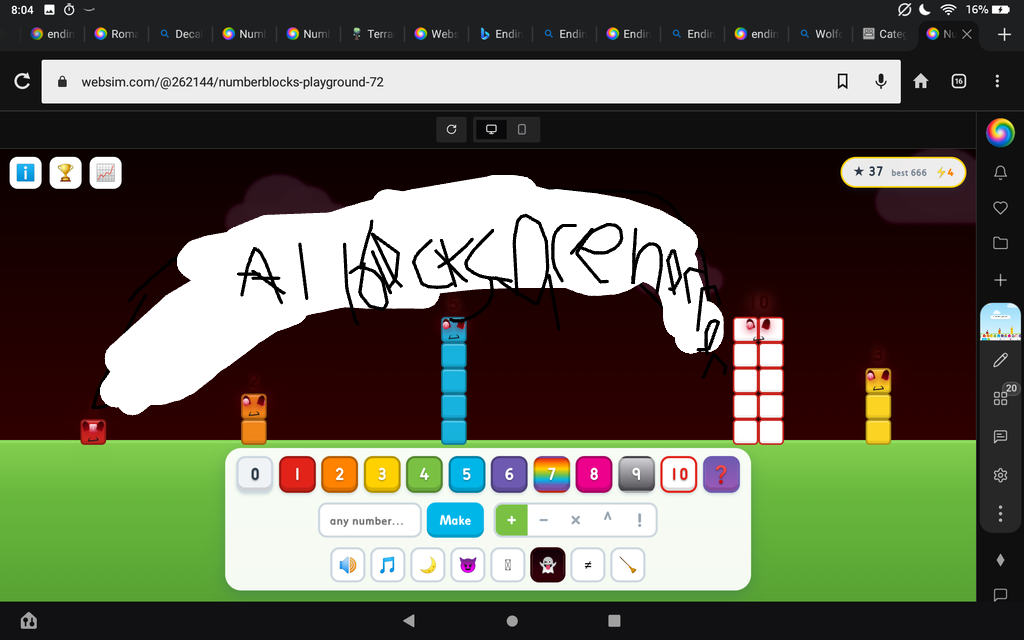Reload the websim preview

[451, 129]
